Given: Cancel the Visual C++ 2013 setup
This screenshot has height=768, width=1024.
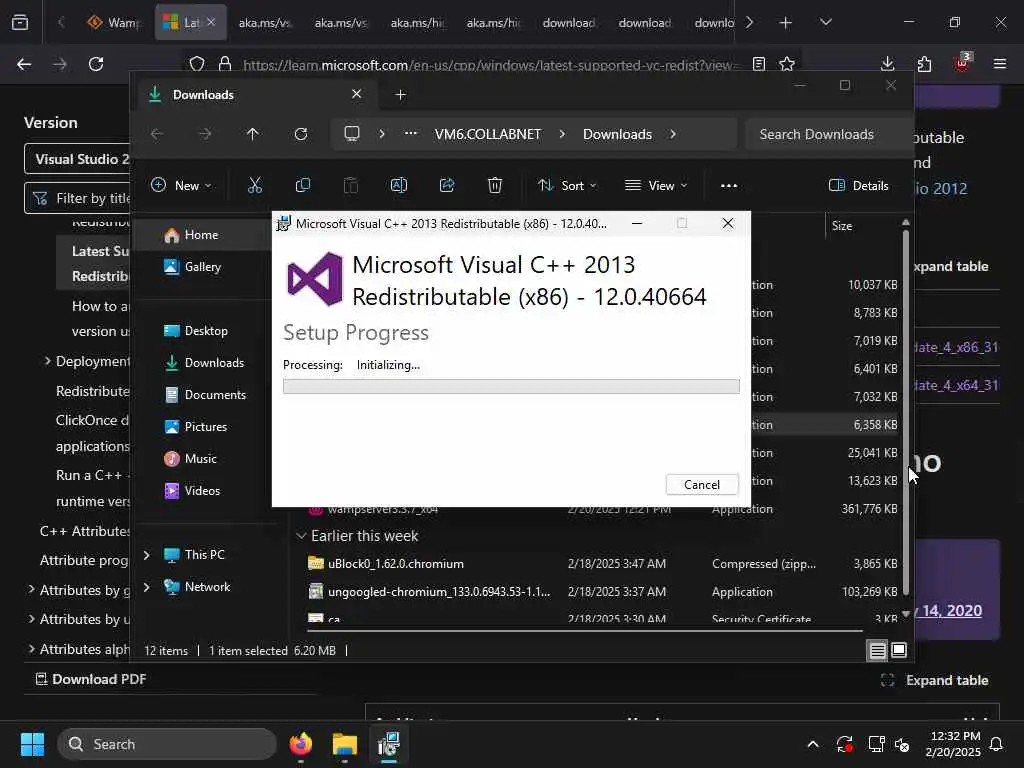Looking at the screenshot, I should [x=702, y=485].
